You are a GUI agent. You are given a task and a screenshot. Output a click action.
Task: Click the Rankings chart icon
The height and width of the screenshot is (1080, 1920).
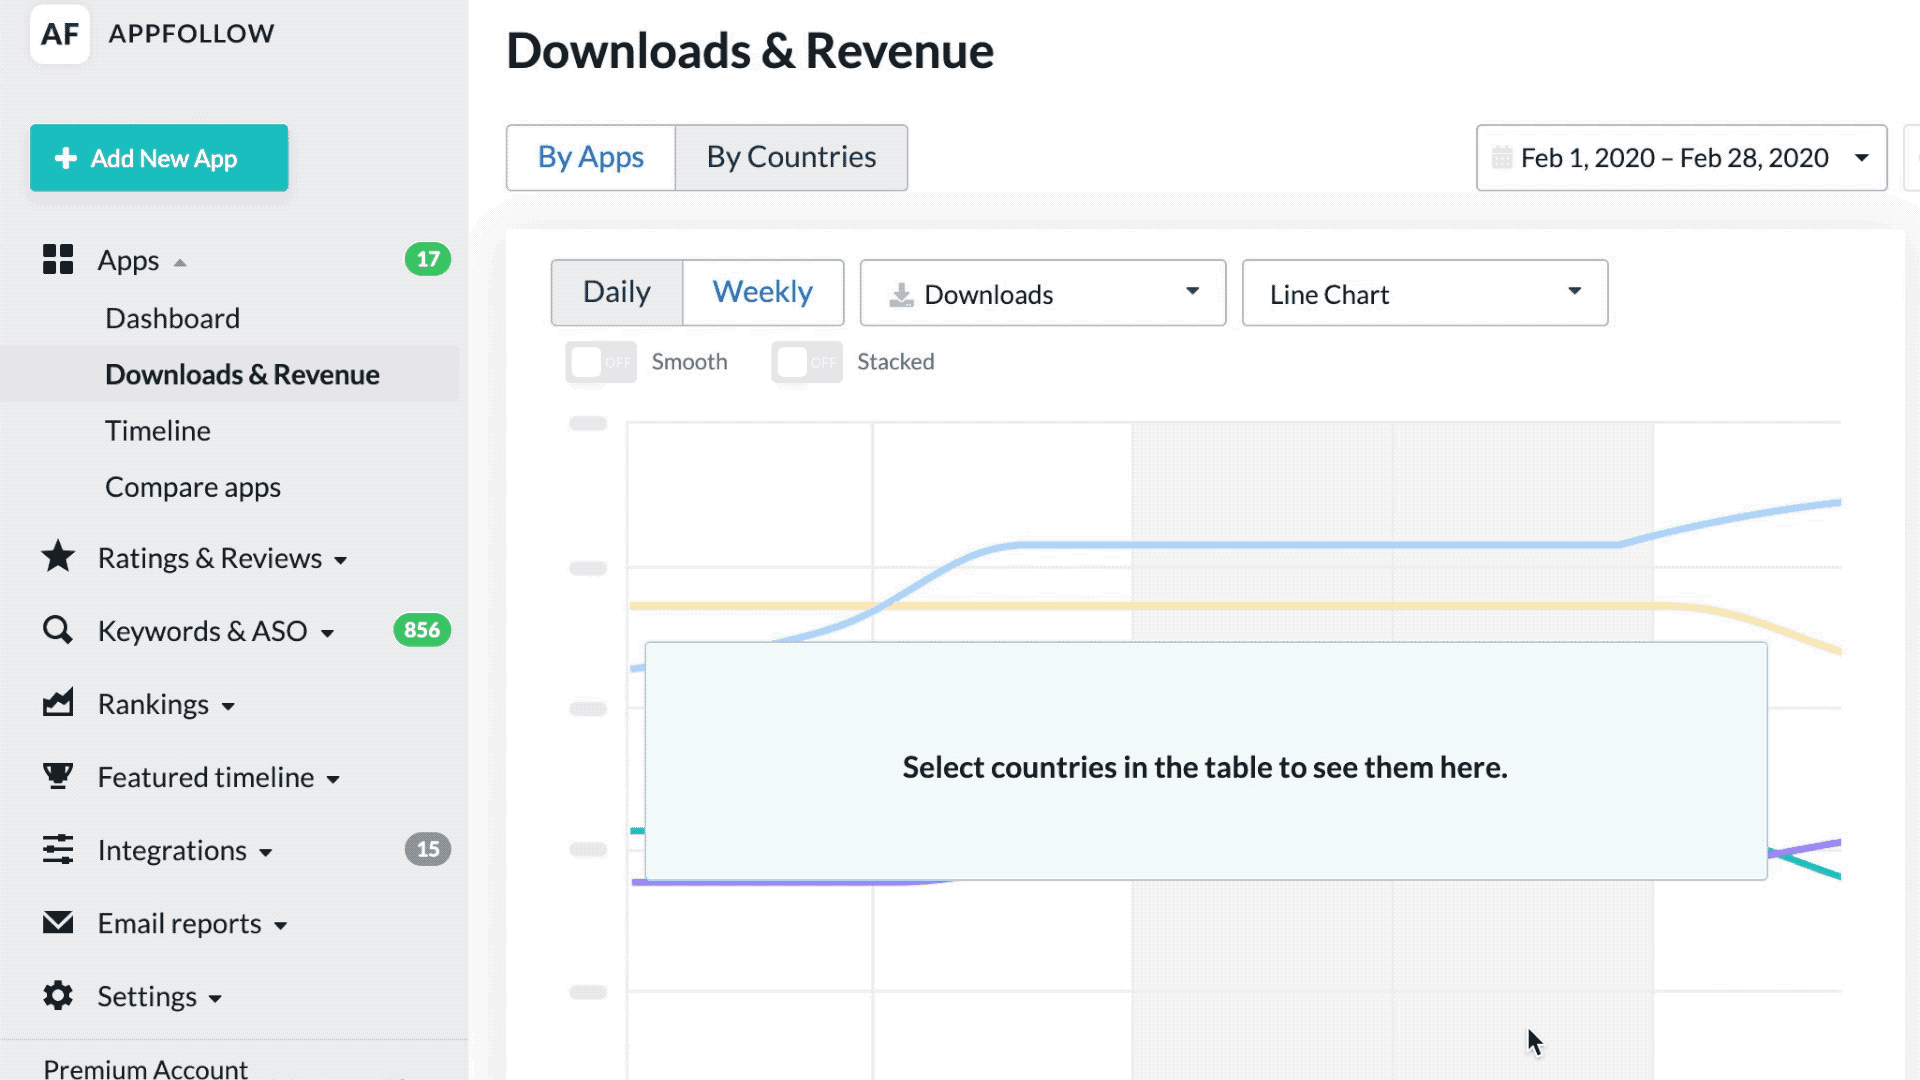pyautogui.click(x=58, y=703)
